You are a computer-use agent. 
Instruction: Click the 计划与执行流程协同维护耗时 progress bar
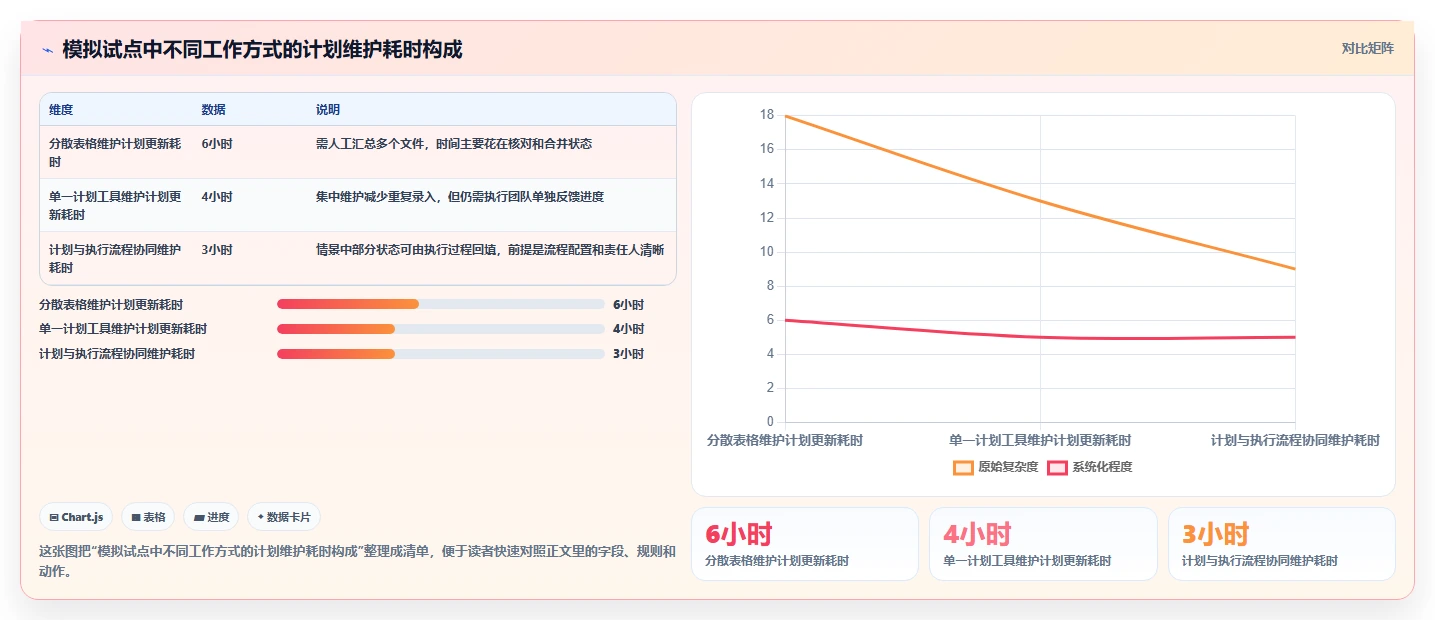[441, 354]
